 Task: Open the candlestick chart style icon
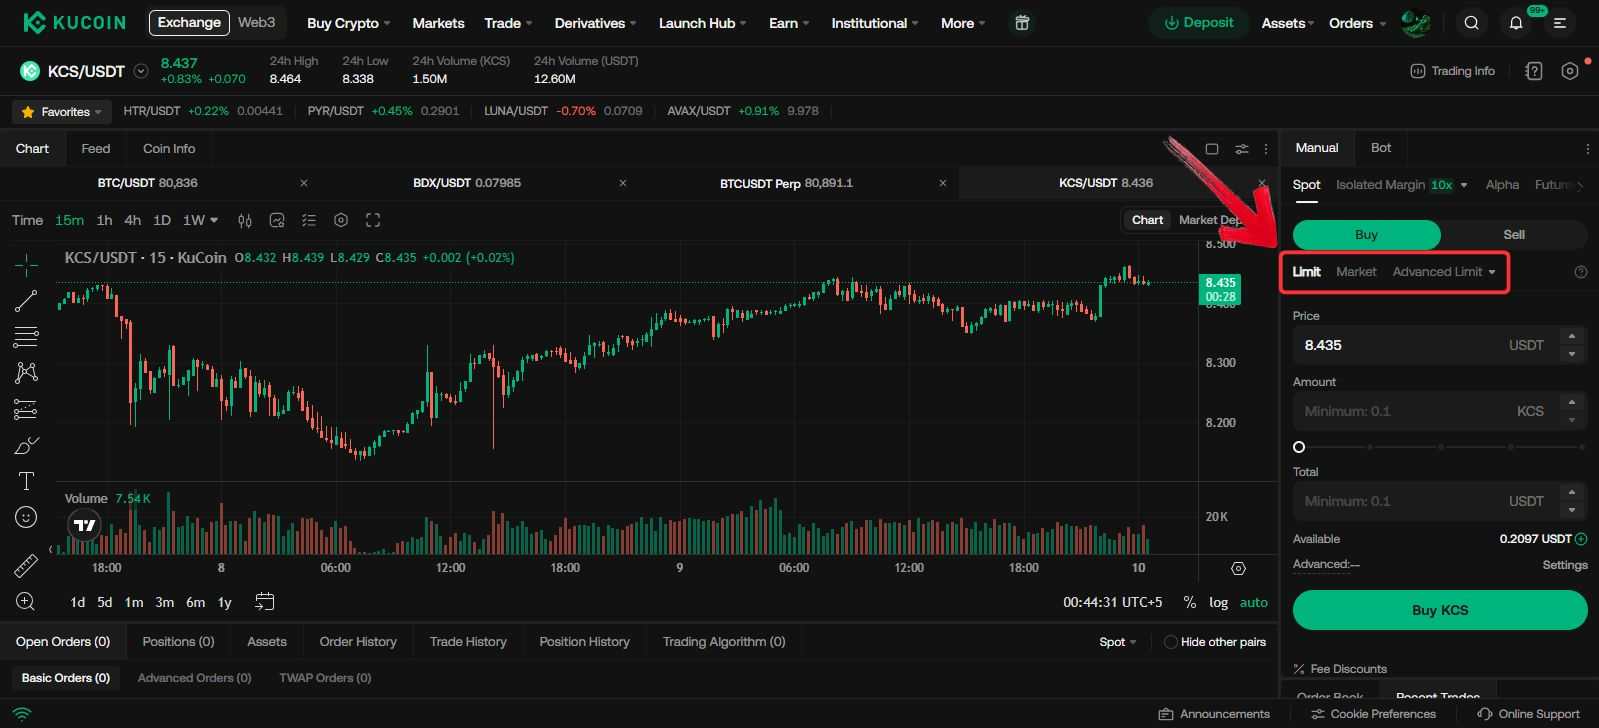tap(245, 220)
